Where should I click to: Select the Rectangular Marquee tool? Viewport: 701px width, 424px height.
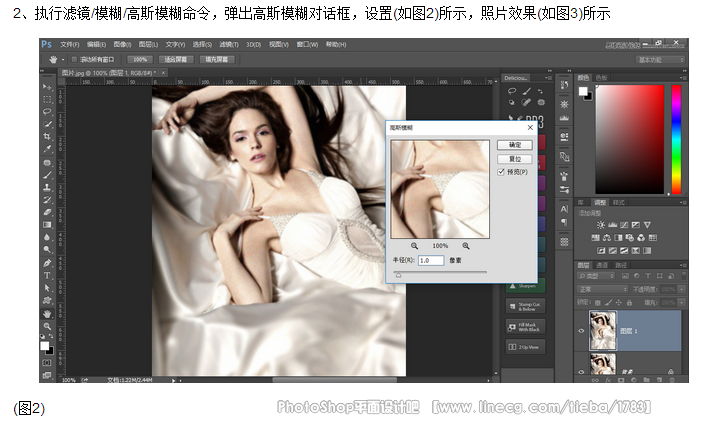[47, 99]
